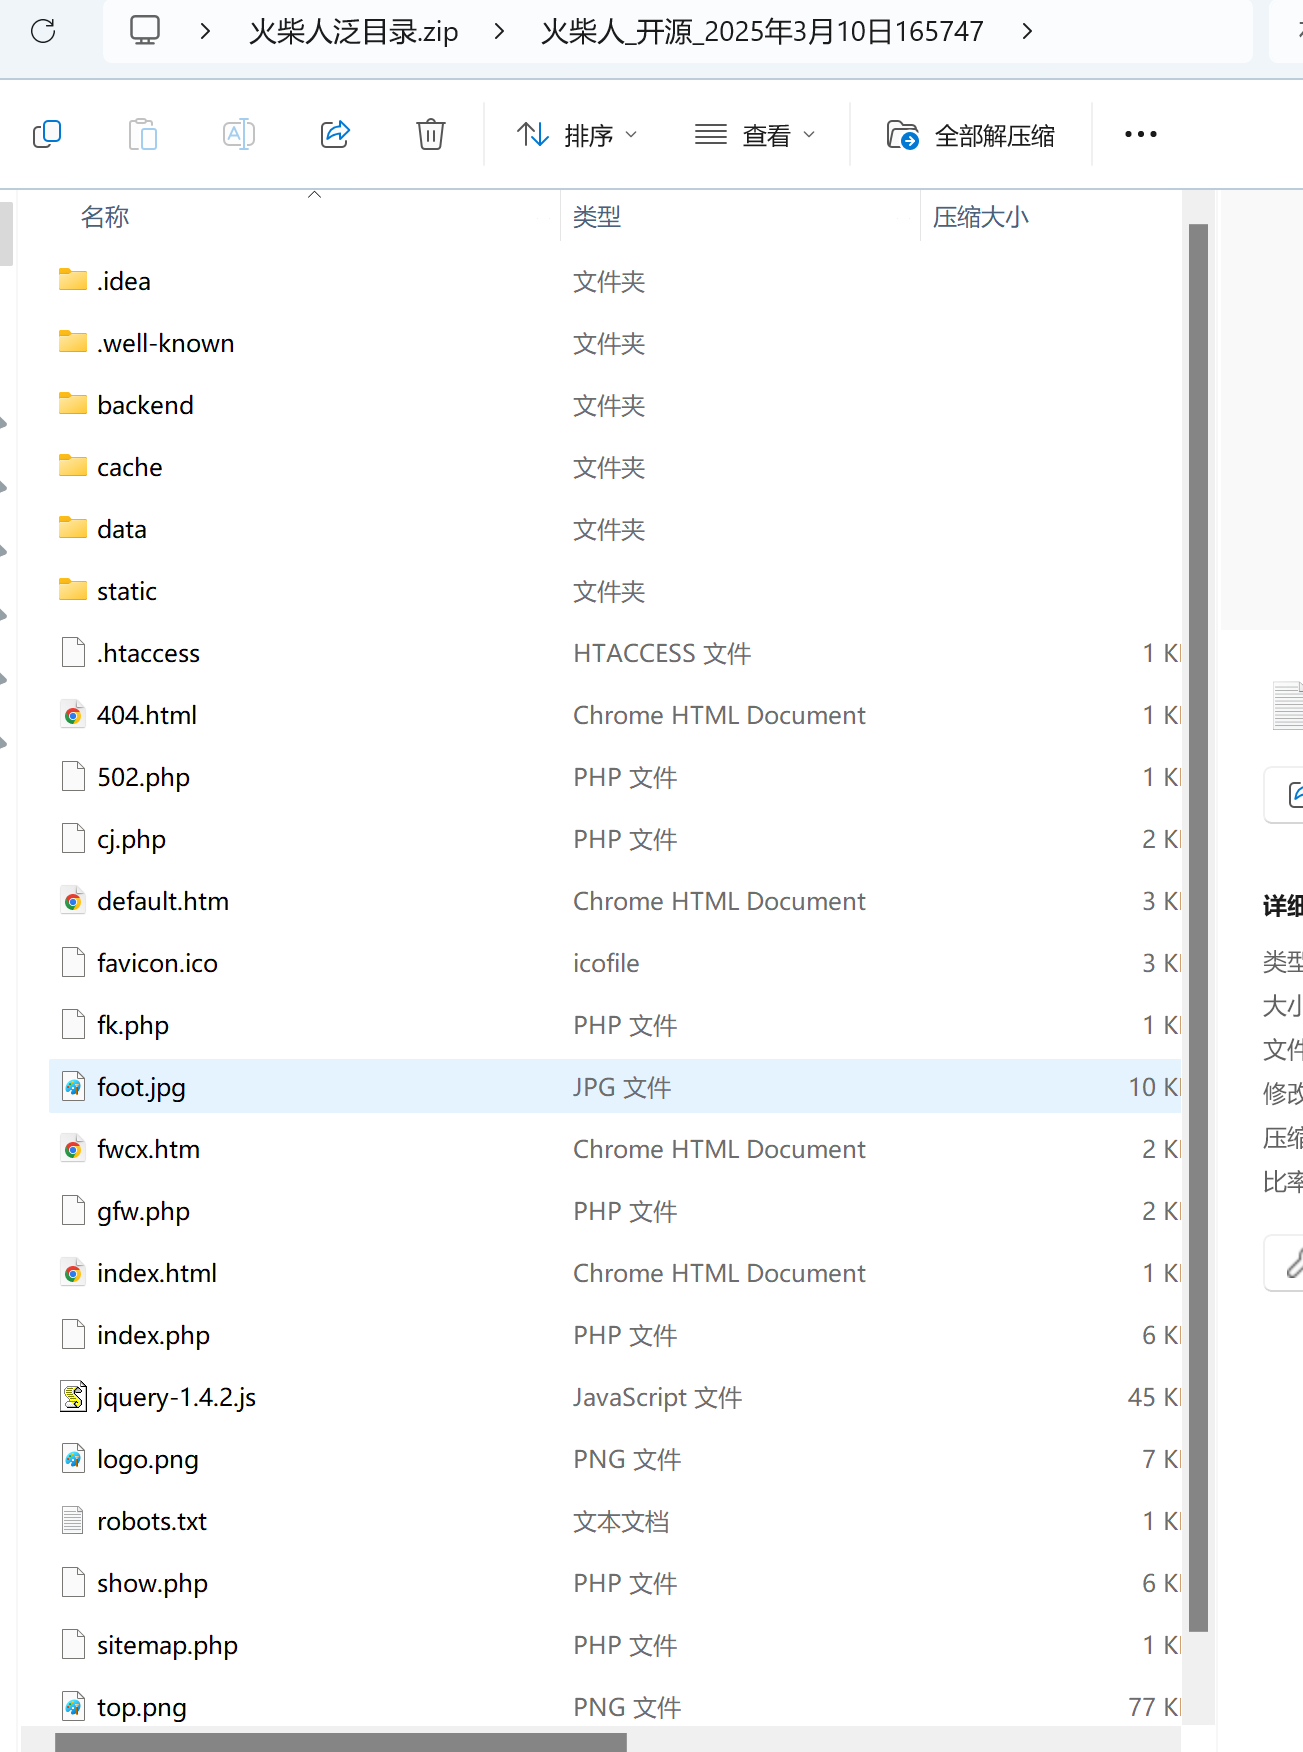Click the fwcx.htm Chrome file icon

tap(73, 1149)
